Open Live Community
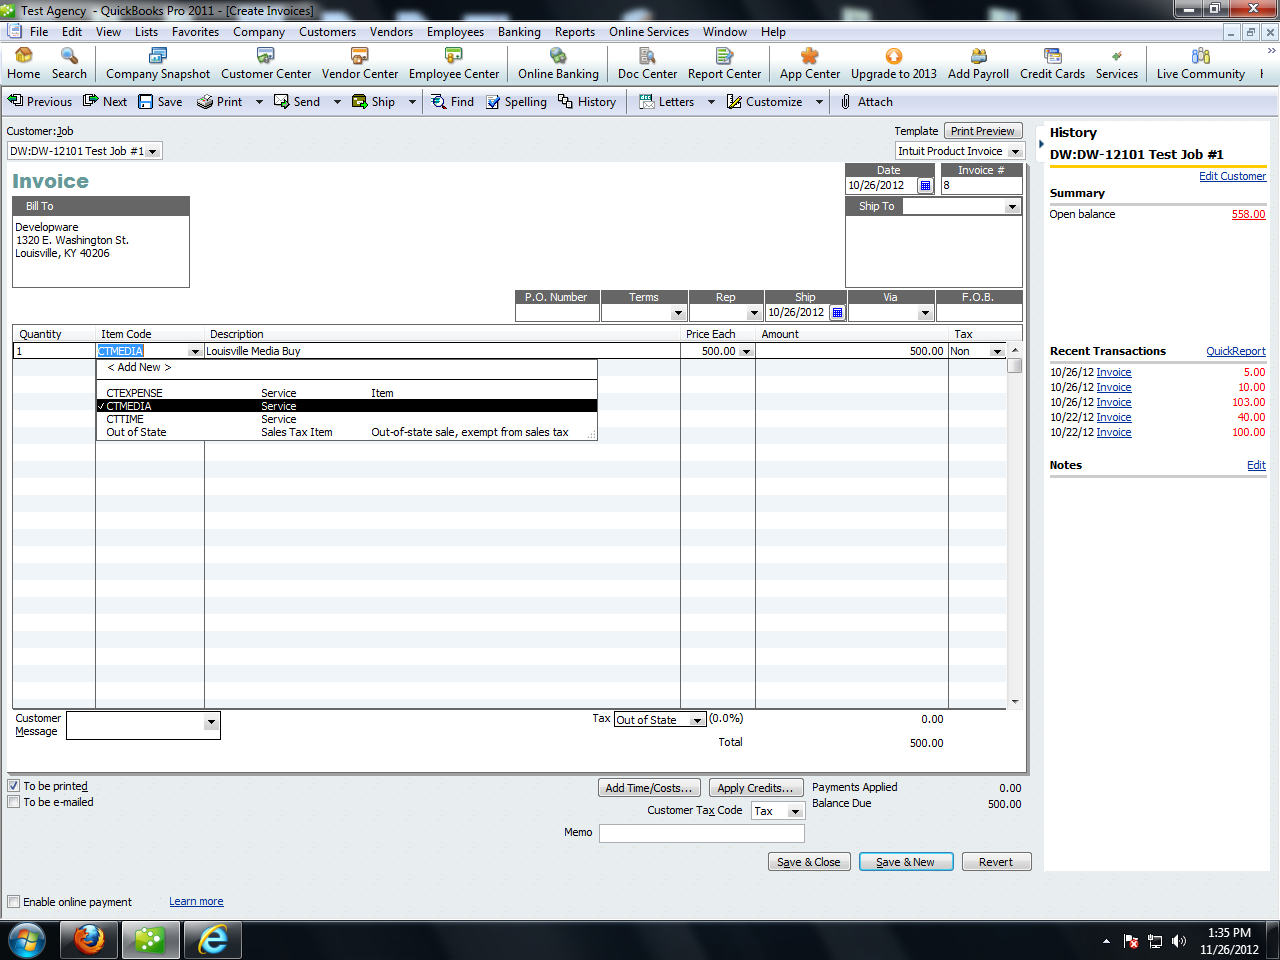 tap(1200, 64)
